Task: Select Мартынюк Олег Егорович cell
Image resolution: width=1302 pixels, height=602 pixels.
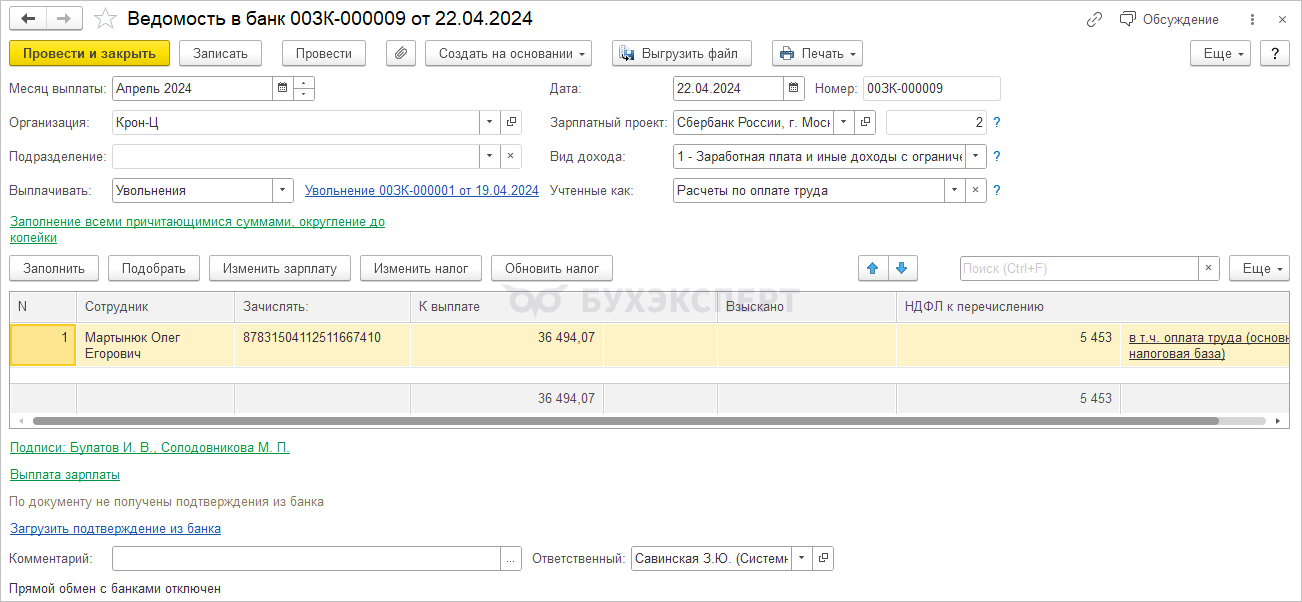Action: [155, 345]
